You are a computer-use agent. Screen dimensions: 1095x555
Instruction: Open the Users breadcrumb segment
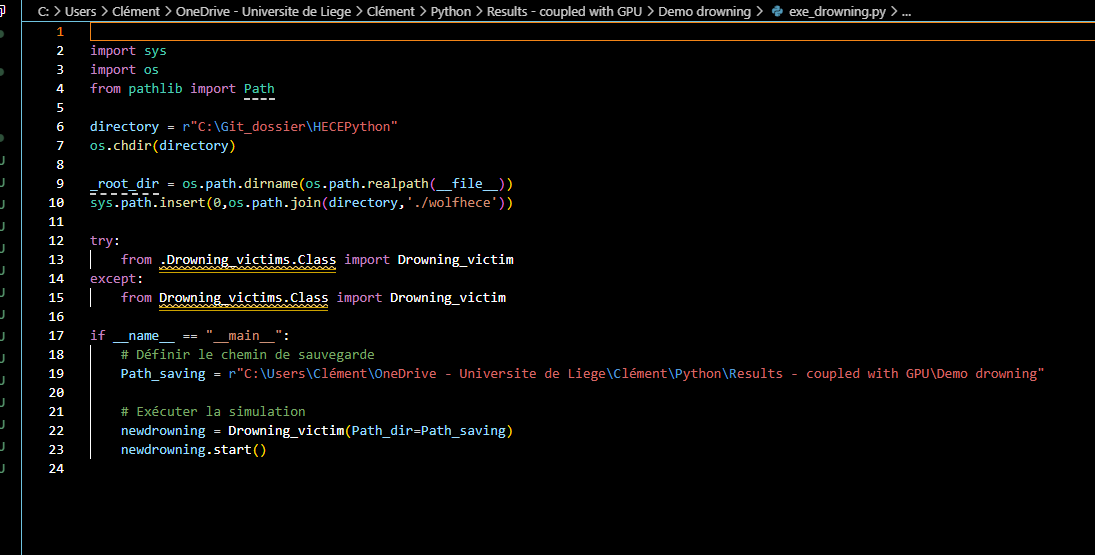coord(81,12)
